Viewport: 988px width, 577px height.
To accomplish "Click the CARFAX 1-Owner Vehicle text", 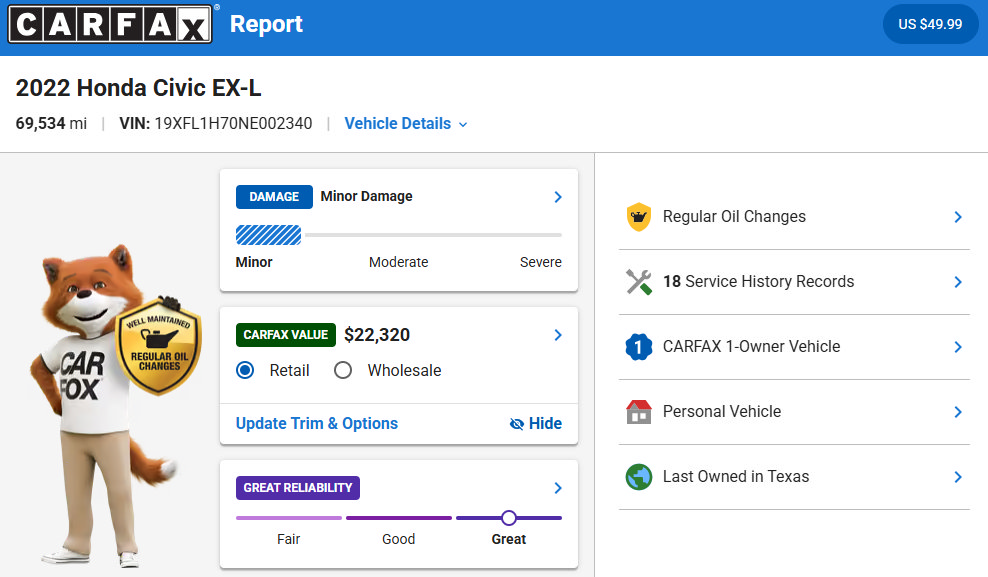I will pos(751,346).
